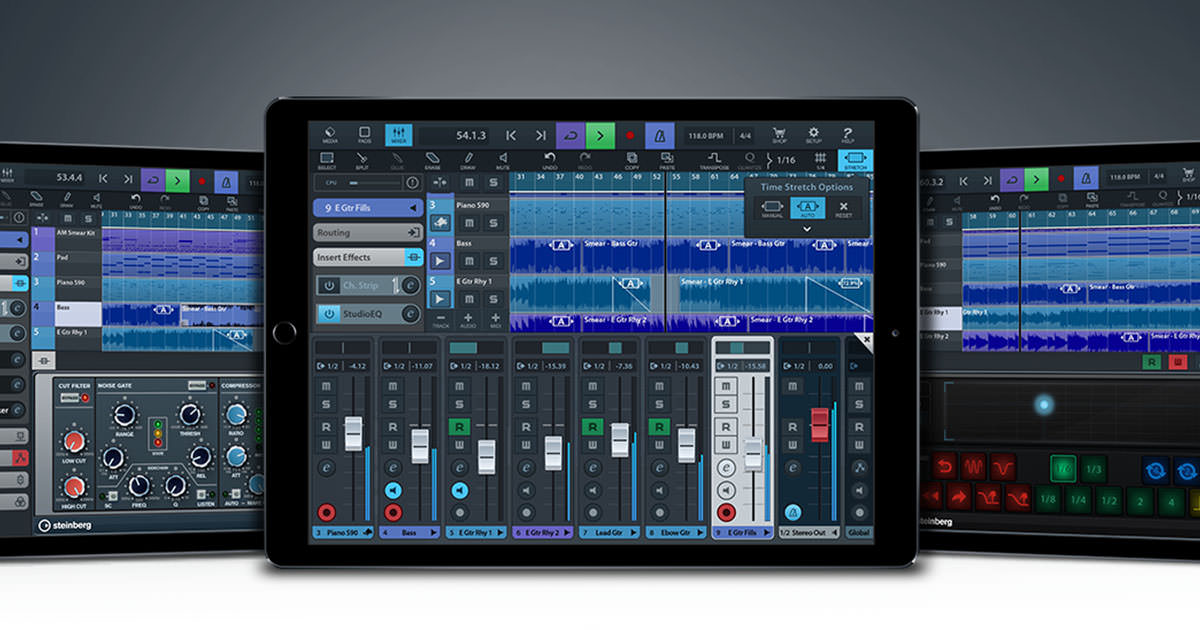This screenshot has width=1200, height=630.
Task: Undo last action in center toolbar
Action: point(549,160)
